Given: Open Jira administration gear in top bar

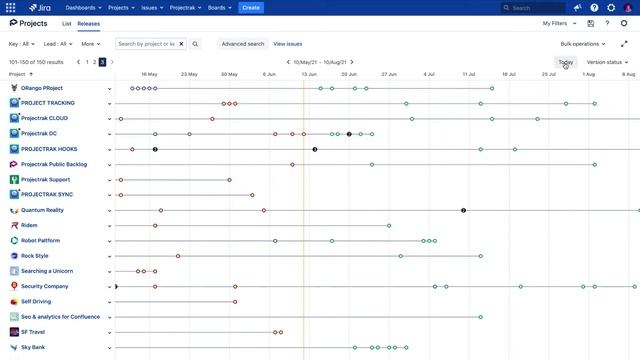Looking at the screenshot, I should click(x=611, y=7).
